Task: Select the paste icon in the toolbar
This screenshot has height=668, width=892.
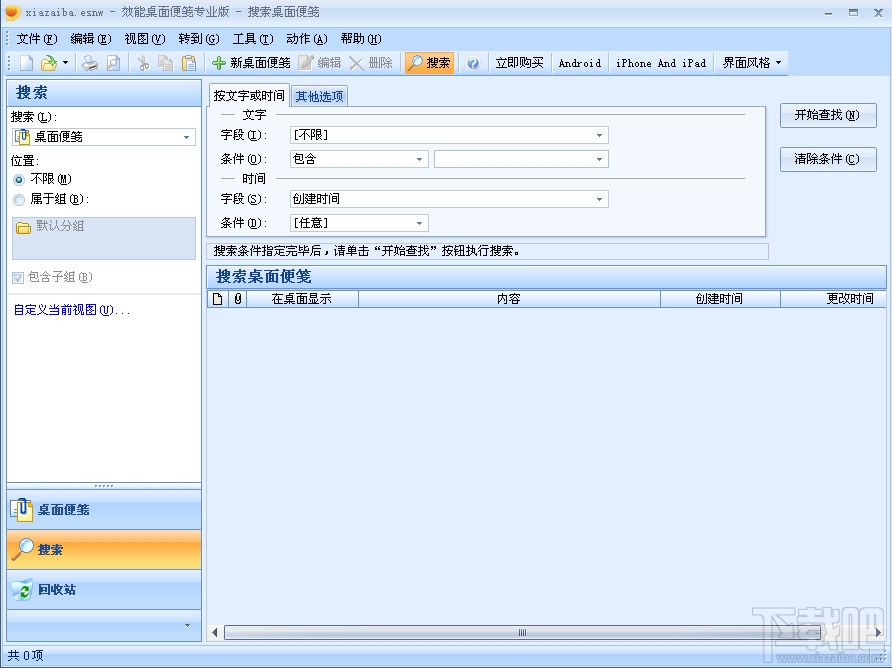Action: pyautogui.click(x=188, y=62)
